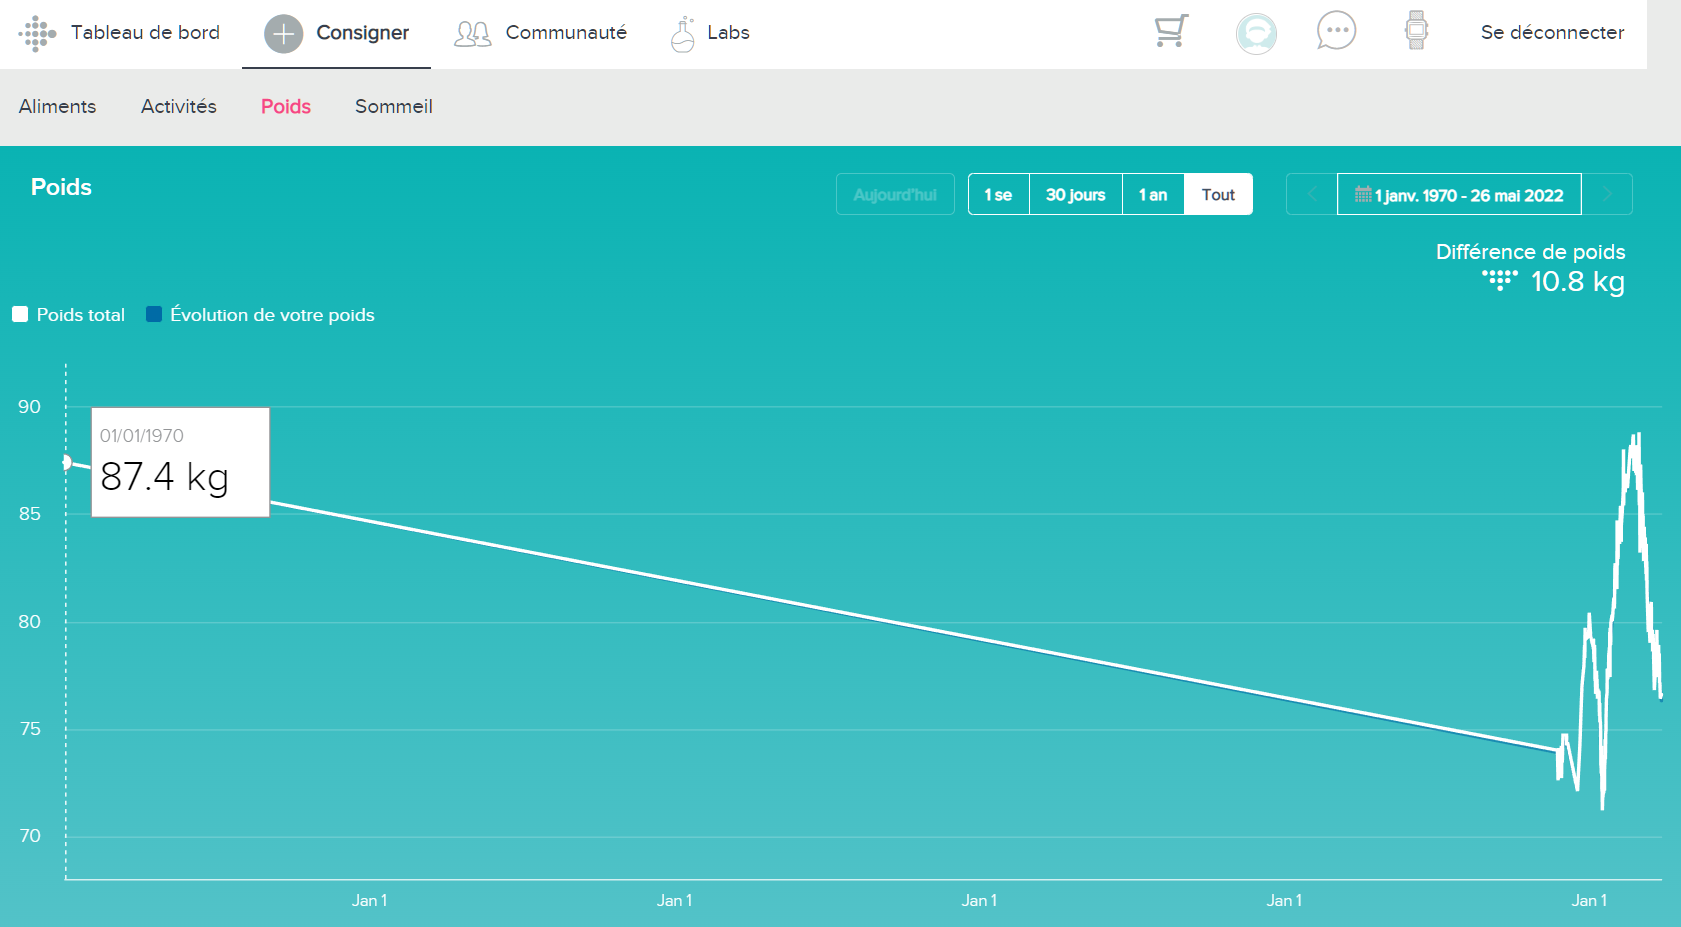Open the Labs page
The height and width of the screenshot is (927, 1681).
tap(728, 32)
